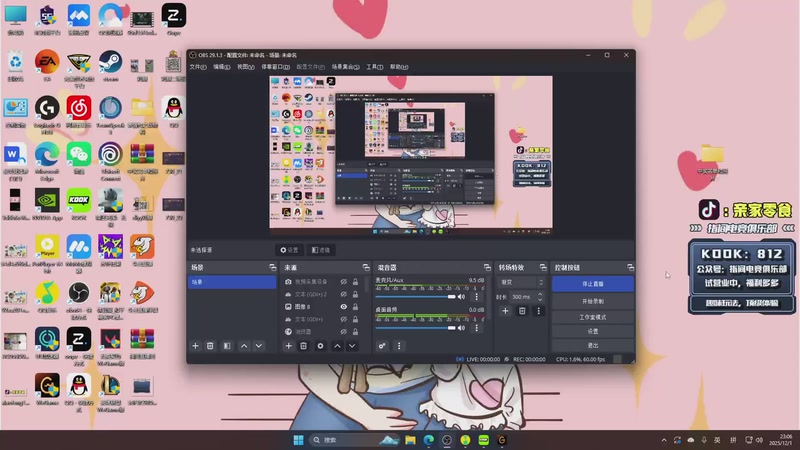Move the scene up with arrow
Screen dimensions: 800x450
(x=244, y=346)
